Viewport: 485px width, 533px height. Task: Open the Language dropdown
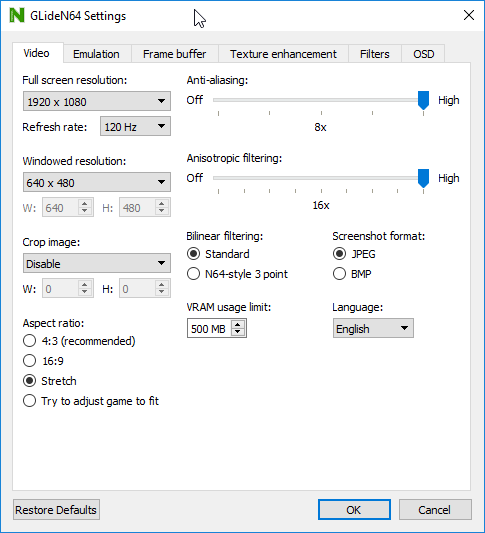tap(373, 328)
